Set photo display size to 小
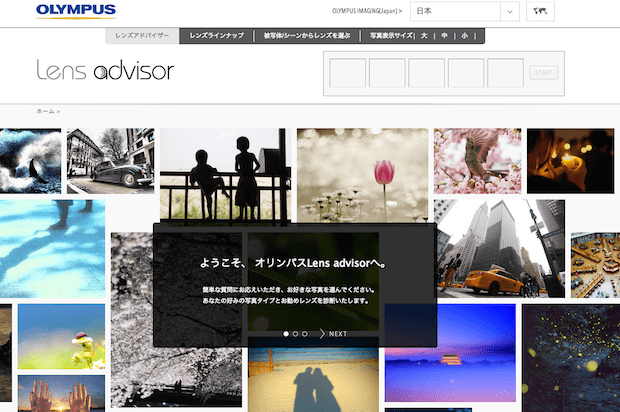The image size is (620, 412). [x=465, y=35]
